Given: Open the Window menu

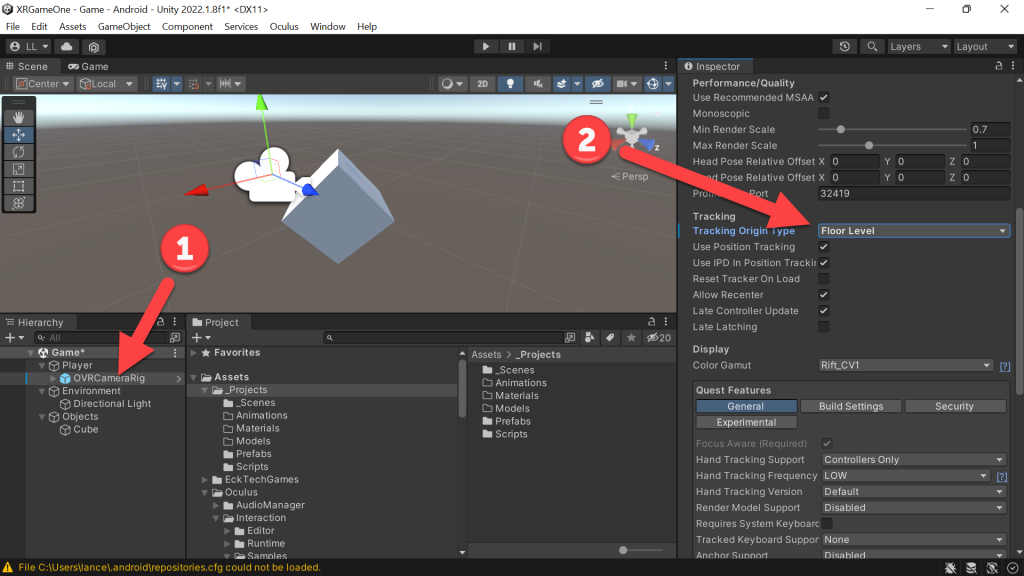Looking at the screenshot, I should [x=328, y=27].
